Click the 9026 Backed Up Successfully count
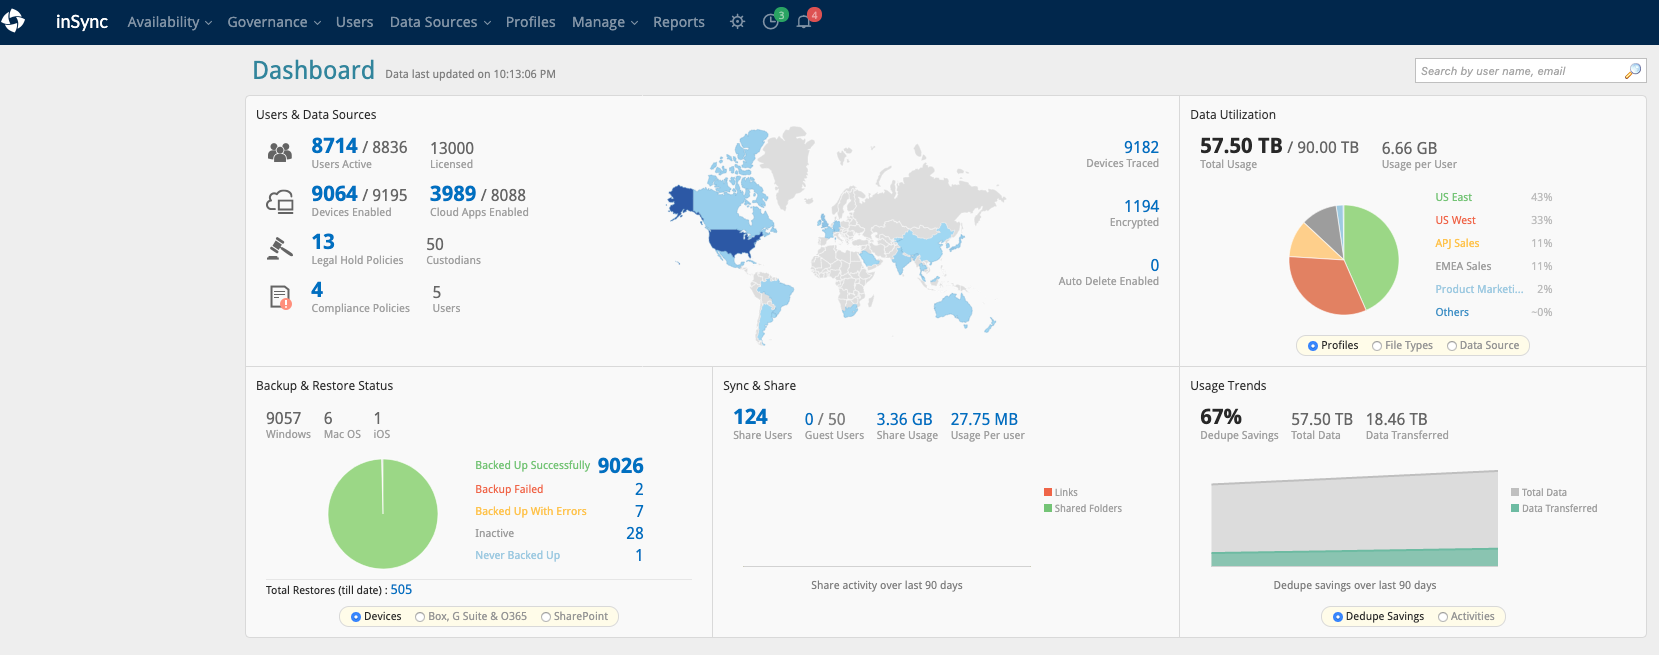The image size is (1659, 655). coord(620,466)
